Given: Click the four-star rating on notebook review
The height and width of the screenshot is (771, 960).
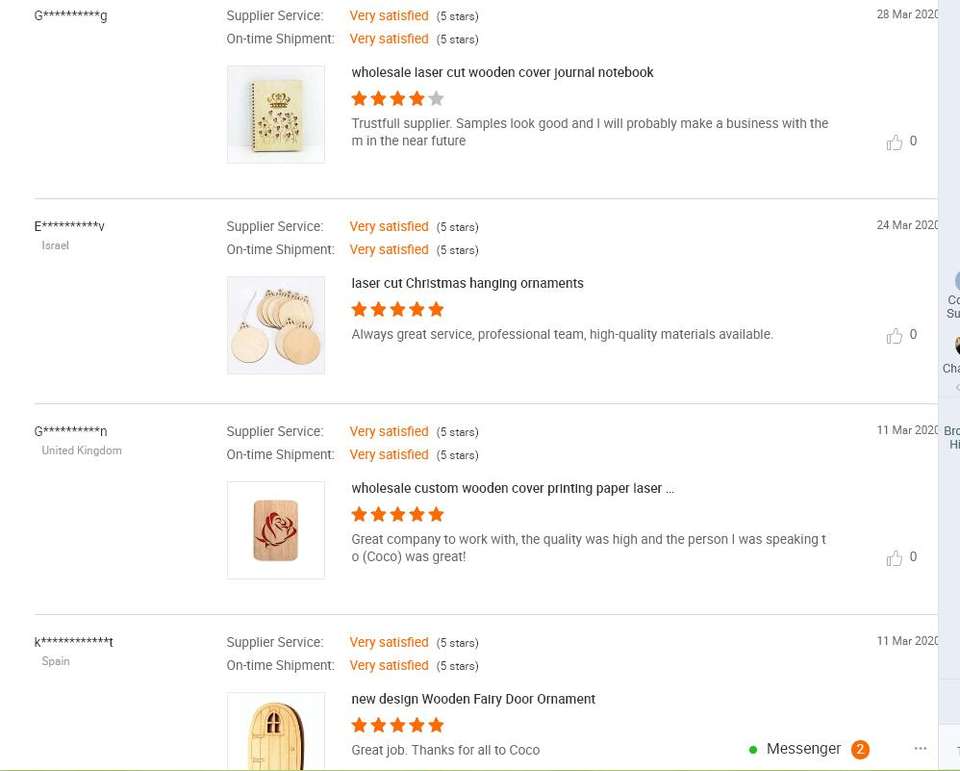Looking at the screenshot, I should pos(397,99).
